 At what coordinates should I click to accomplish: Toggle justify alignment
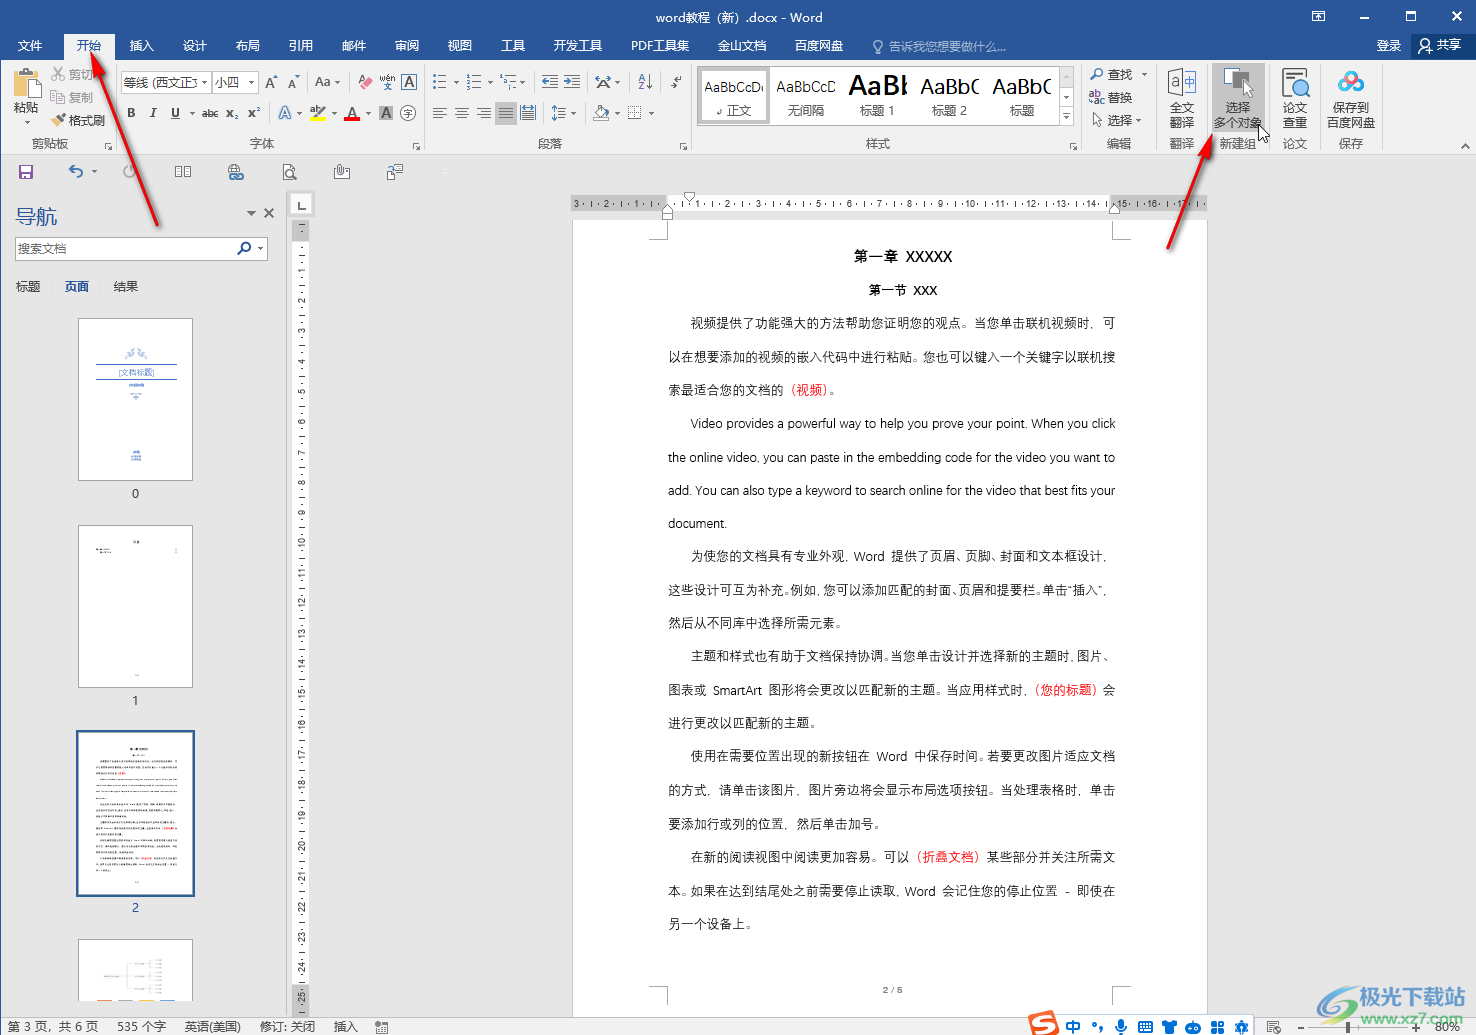pos(506,113)
